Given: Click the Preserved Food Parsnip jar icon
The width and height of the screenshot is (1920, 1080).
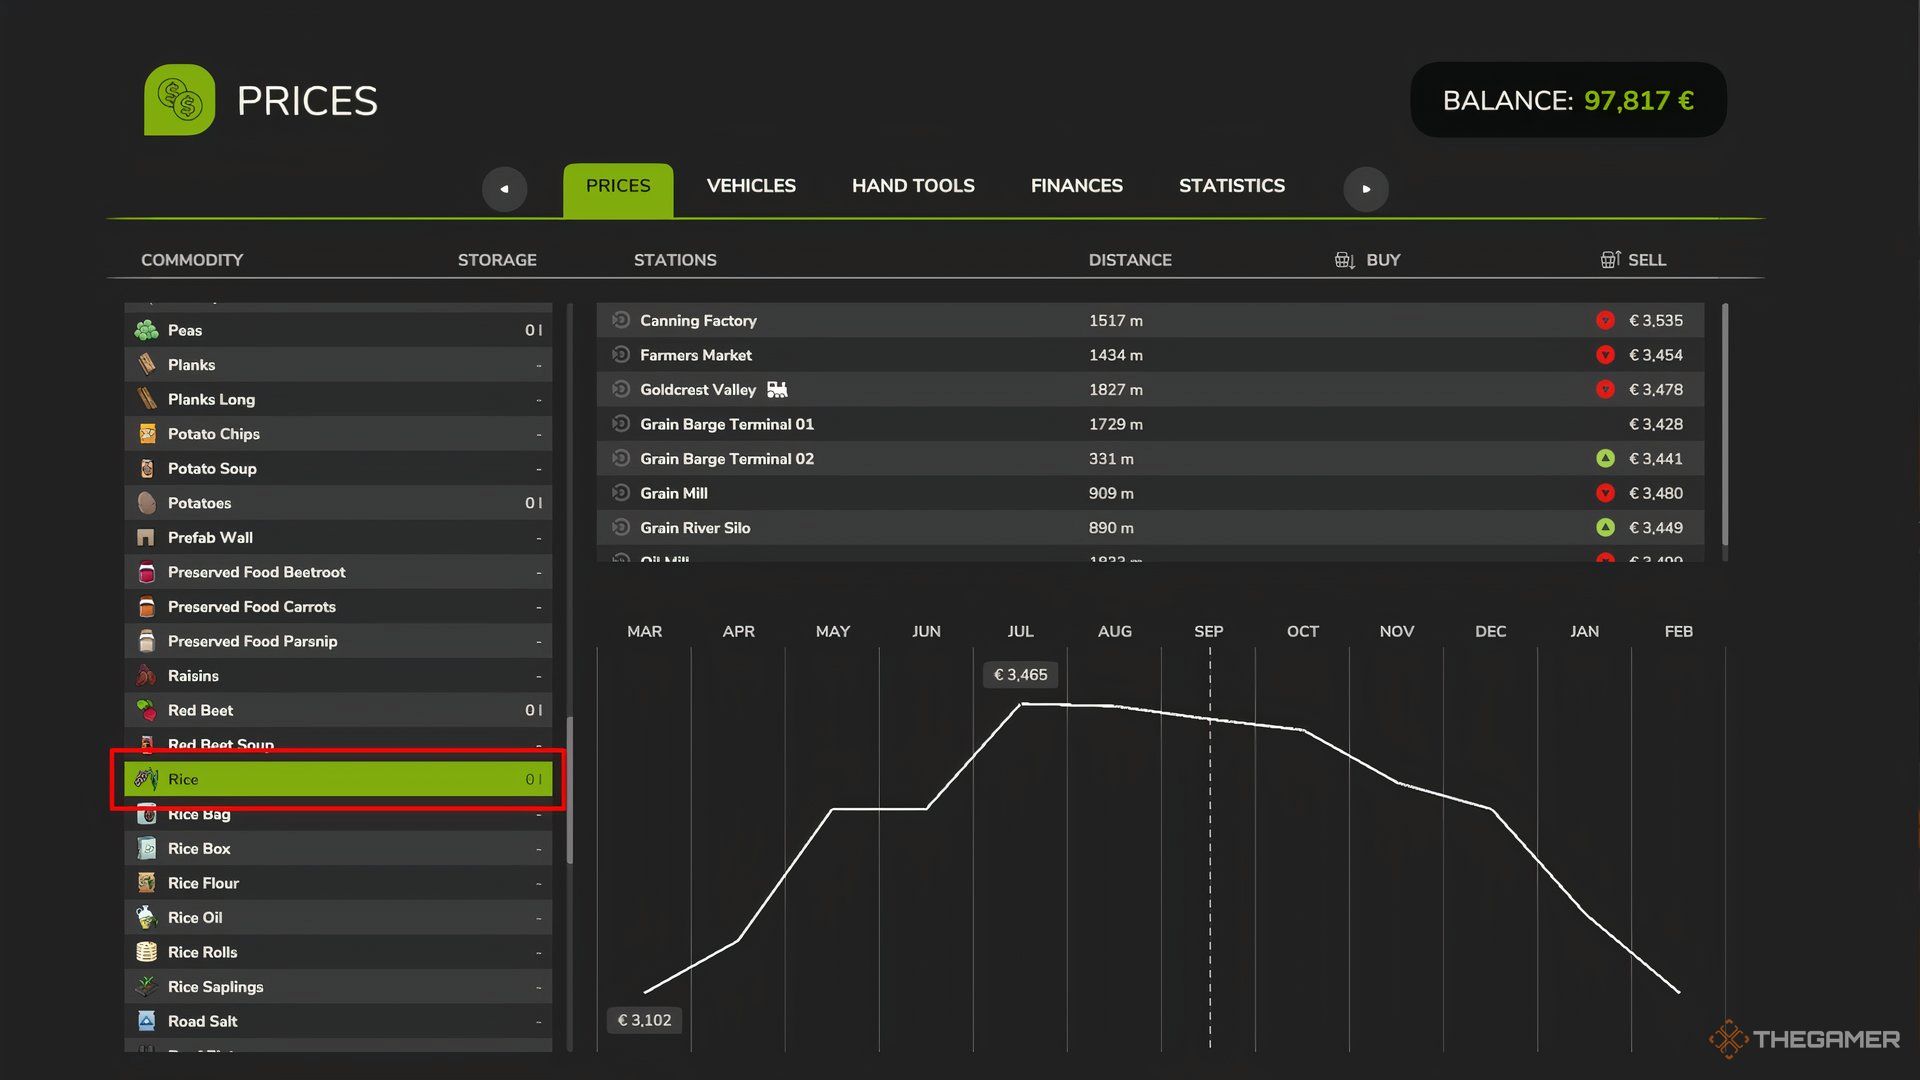Looking at the screenshot, I should (x=147, y=641).
